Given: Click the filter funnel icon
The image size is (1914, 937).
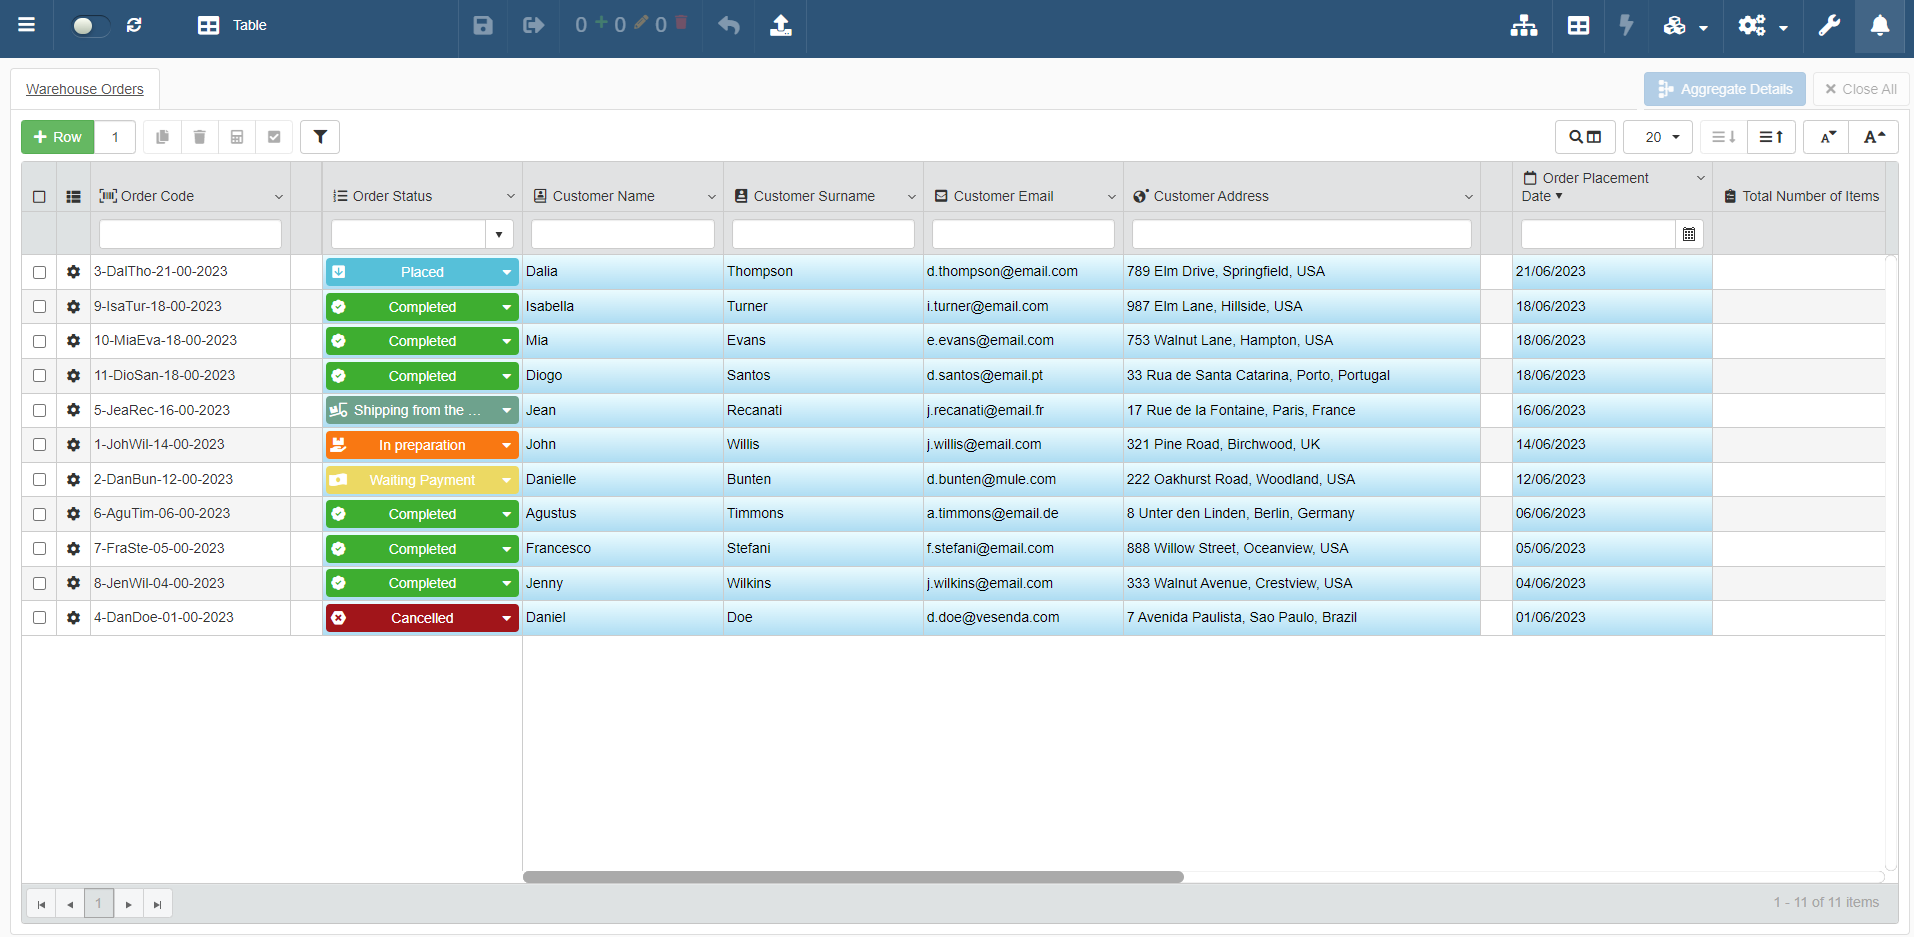Looking at the screenshot, I should click(x=320, y=137).
